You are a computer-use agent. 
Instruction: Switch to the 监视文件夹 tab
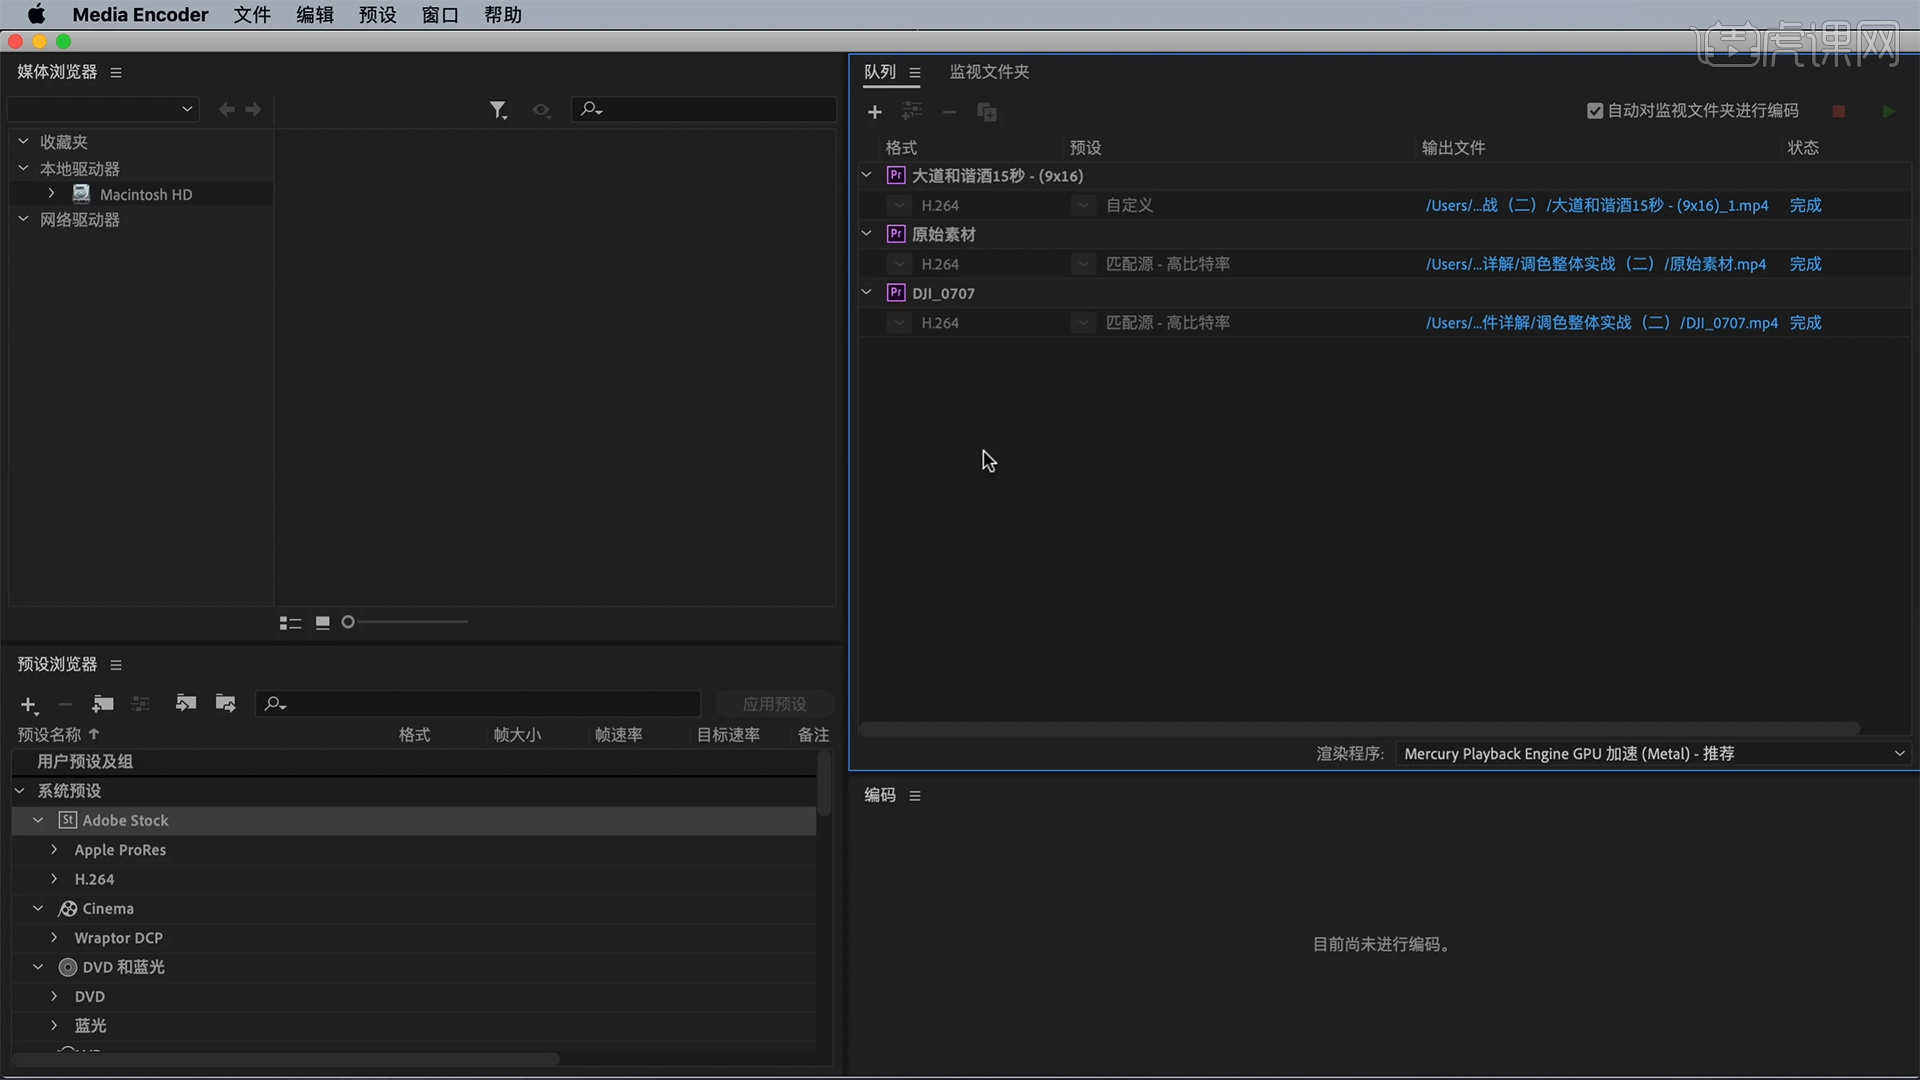tap(989, 72)
